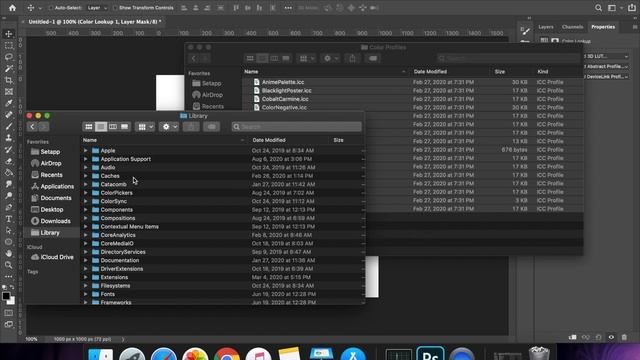Click the background color swatch

12,302
